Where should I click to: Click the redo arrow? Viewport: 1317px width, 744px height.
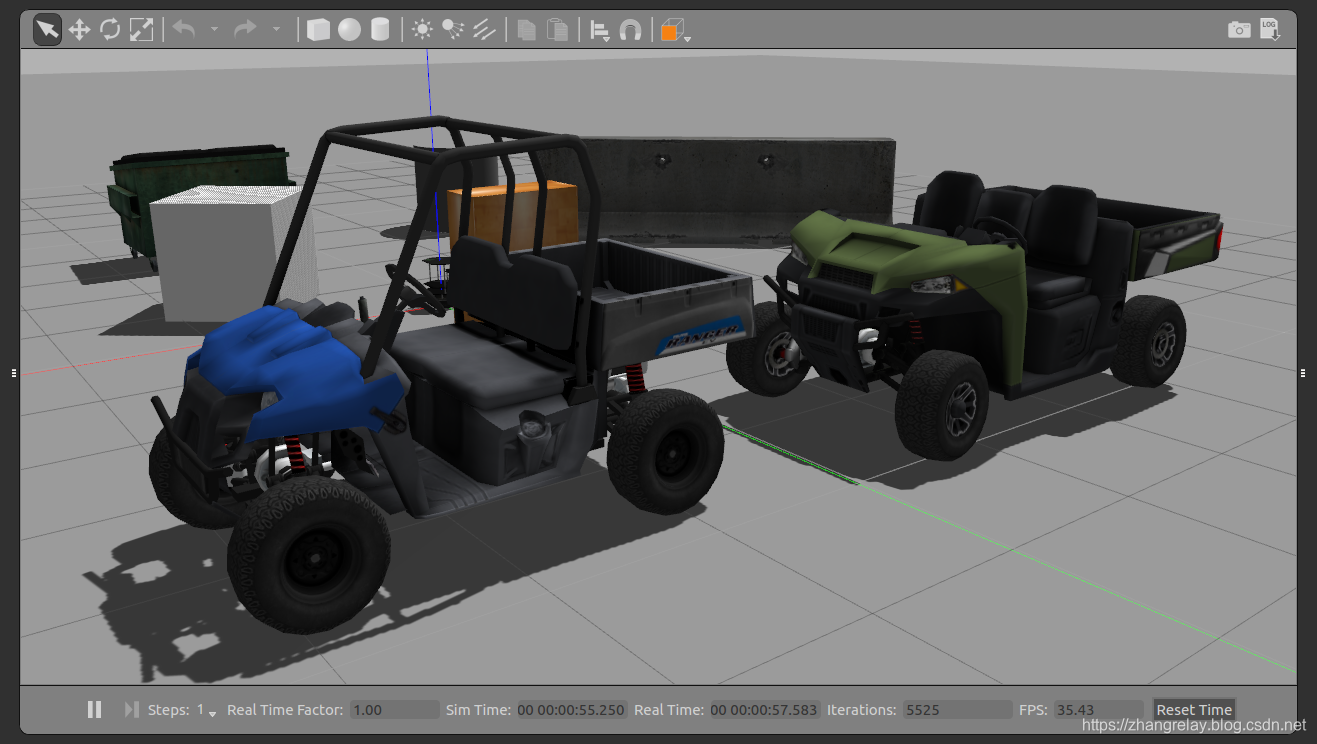245,29
